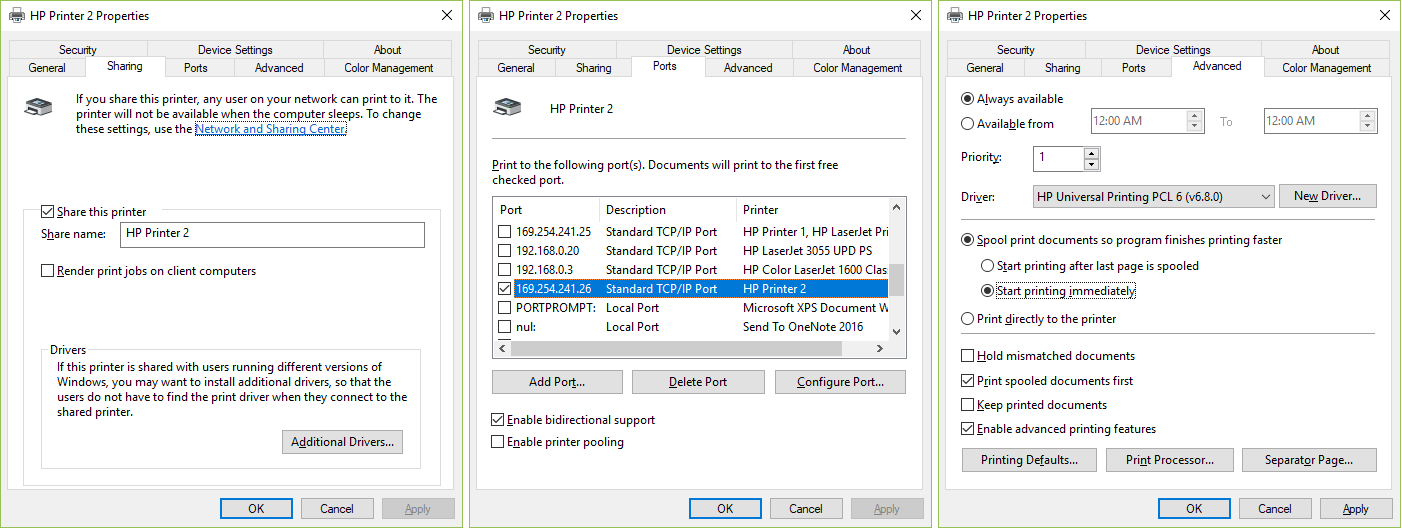Decrease Priority with down spinner arrow
This screenshot has width=1402, height=531.
click(x=1091, y=165)
